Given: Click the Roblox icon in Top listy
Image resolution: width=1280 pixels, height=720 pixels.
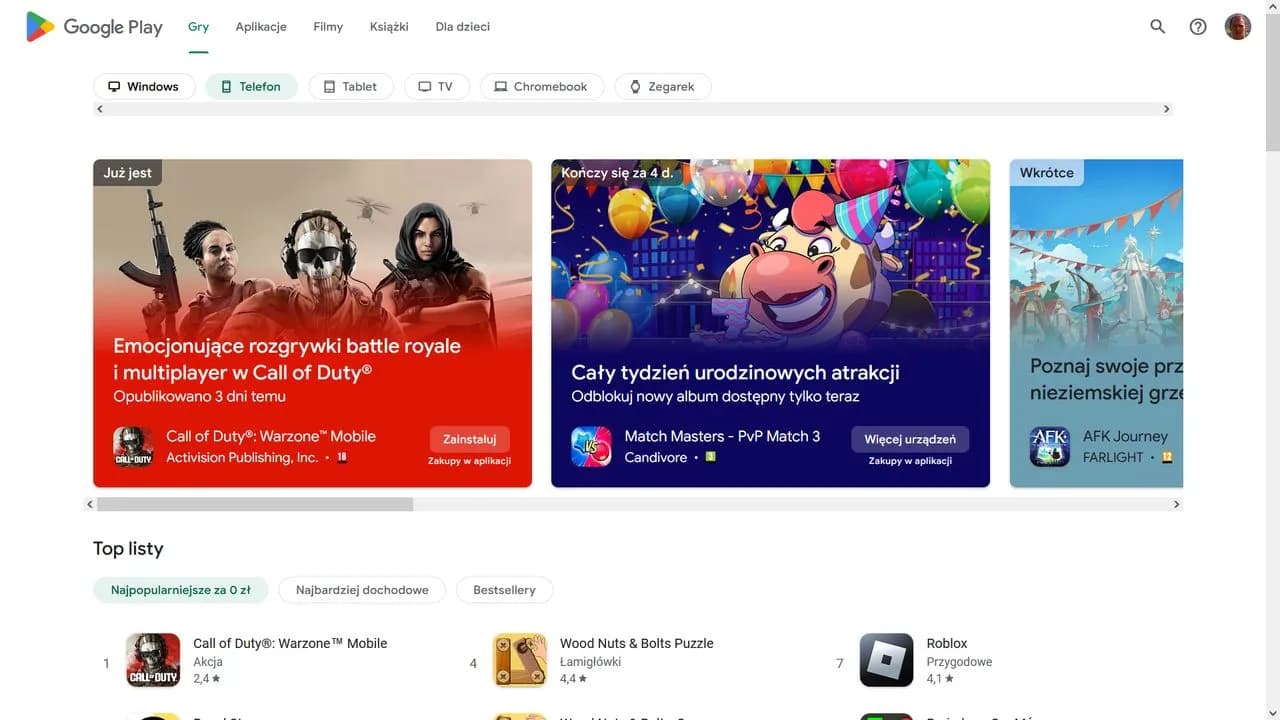Looking at the screenshot, I should click(887, 660).
